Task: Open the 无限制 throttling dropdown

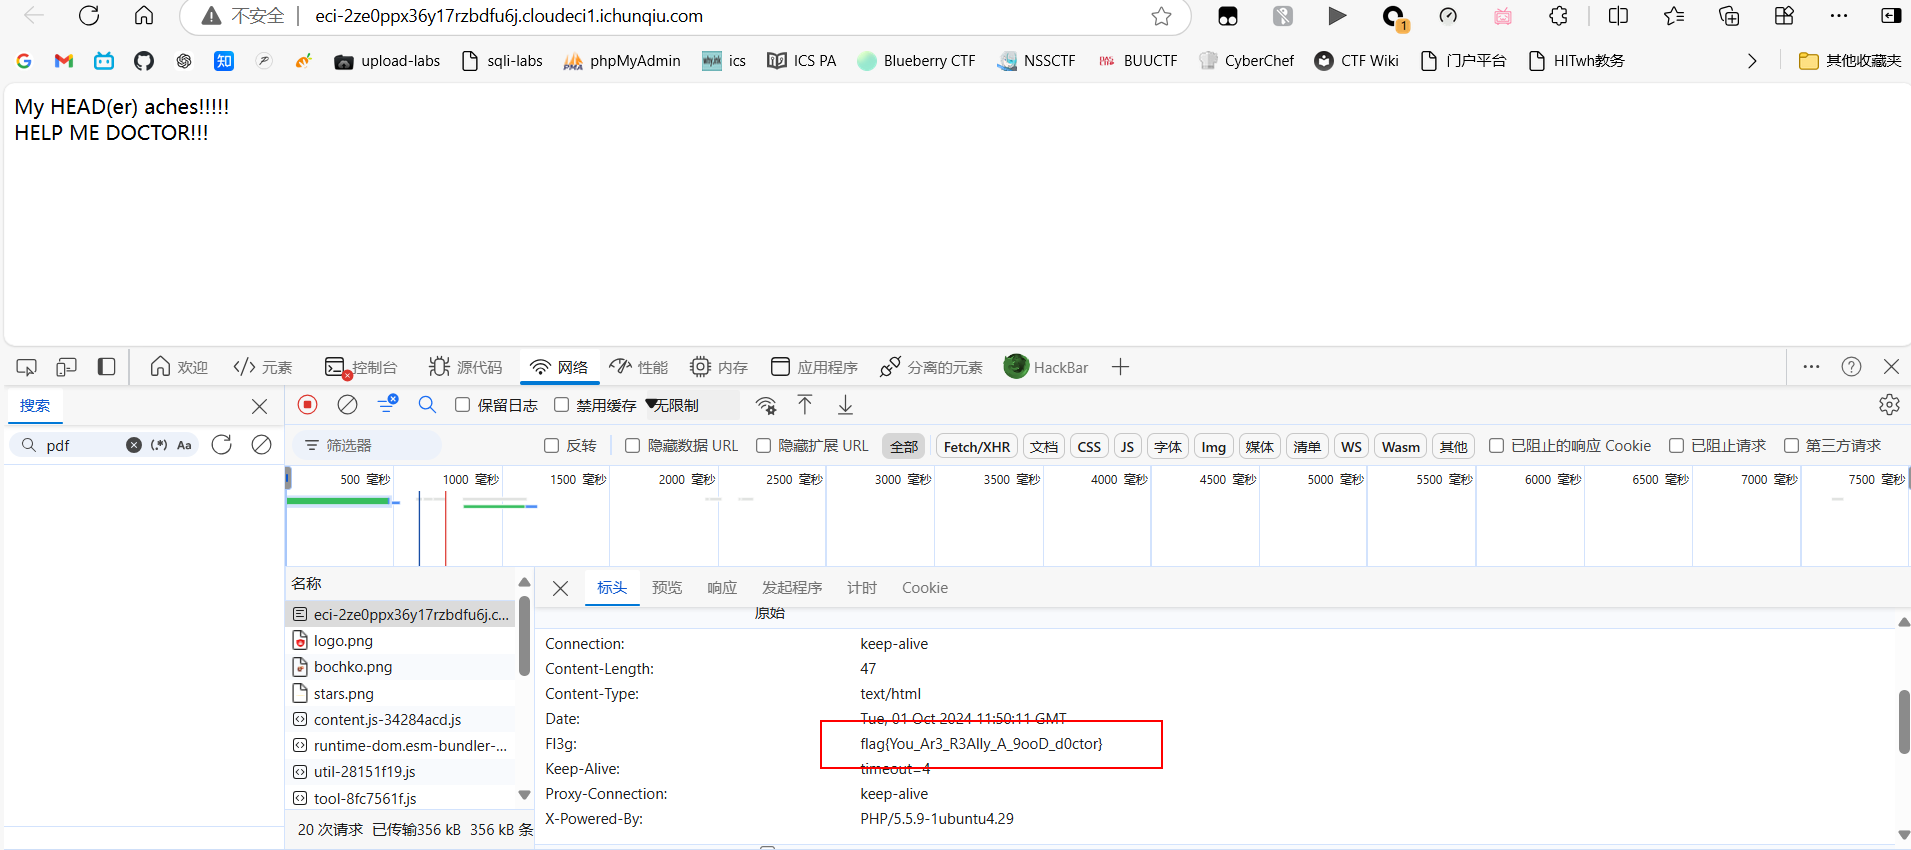Action: pyautogui.click(x=690, y=405)
